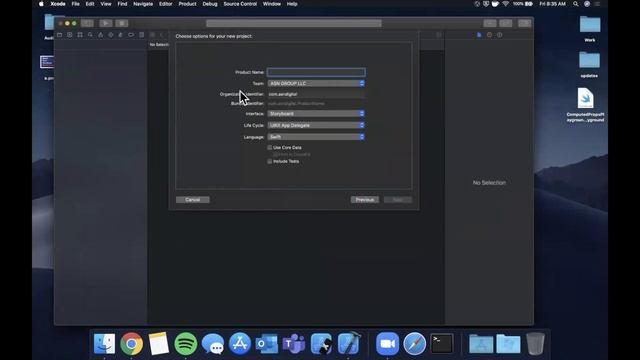
Task: Click the Library plus button in toolbar
Action: pos(490,23)
